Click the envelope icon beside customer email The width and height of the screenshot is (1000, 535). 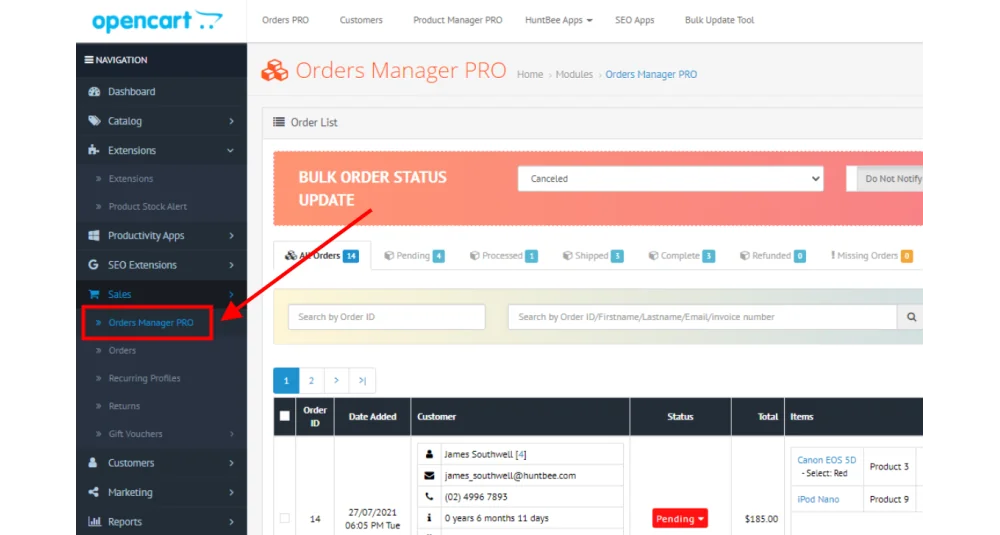429,475
